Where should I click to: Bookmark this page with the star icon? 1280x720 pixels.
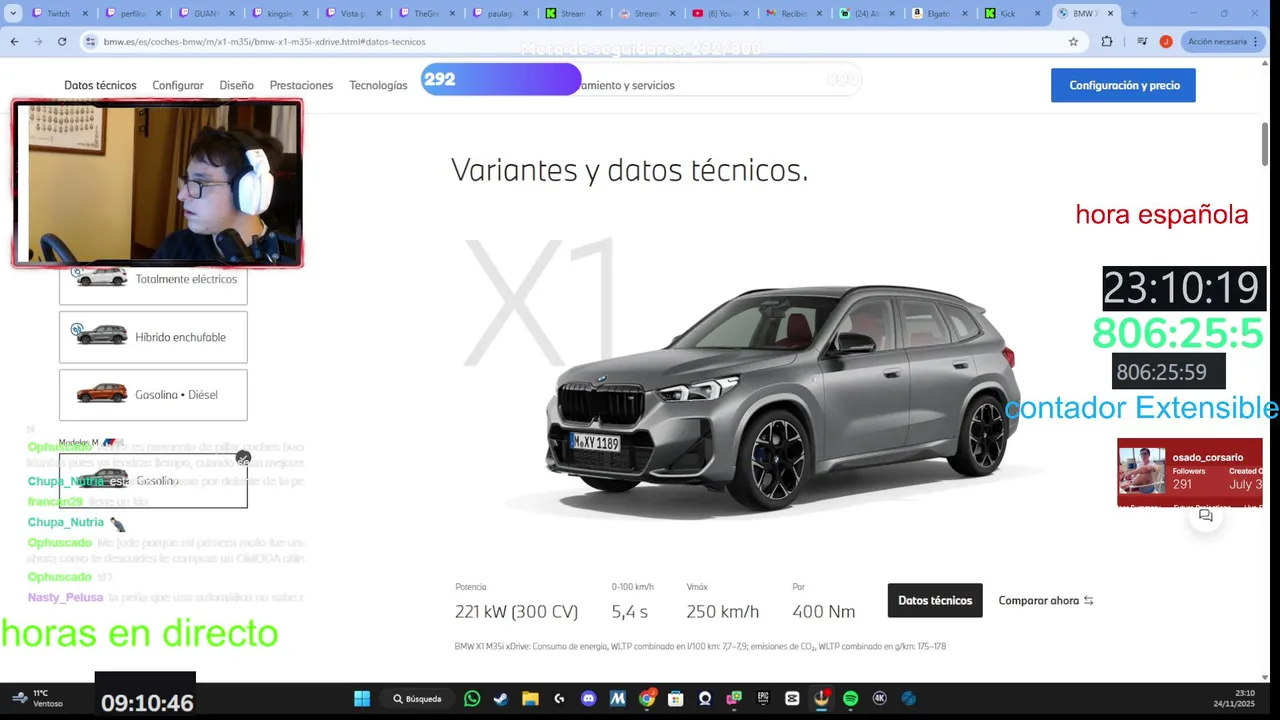[x=1073, y=41]
